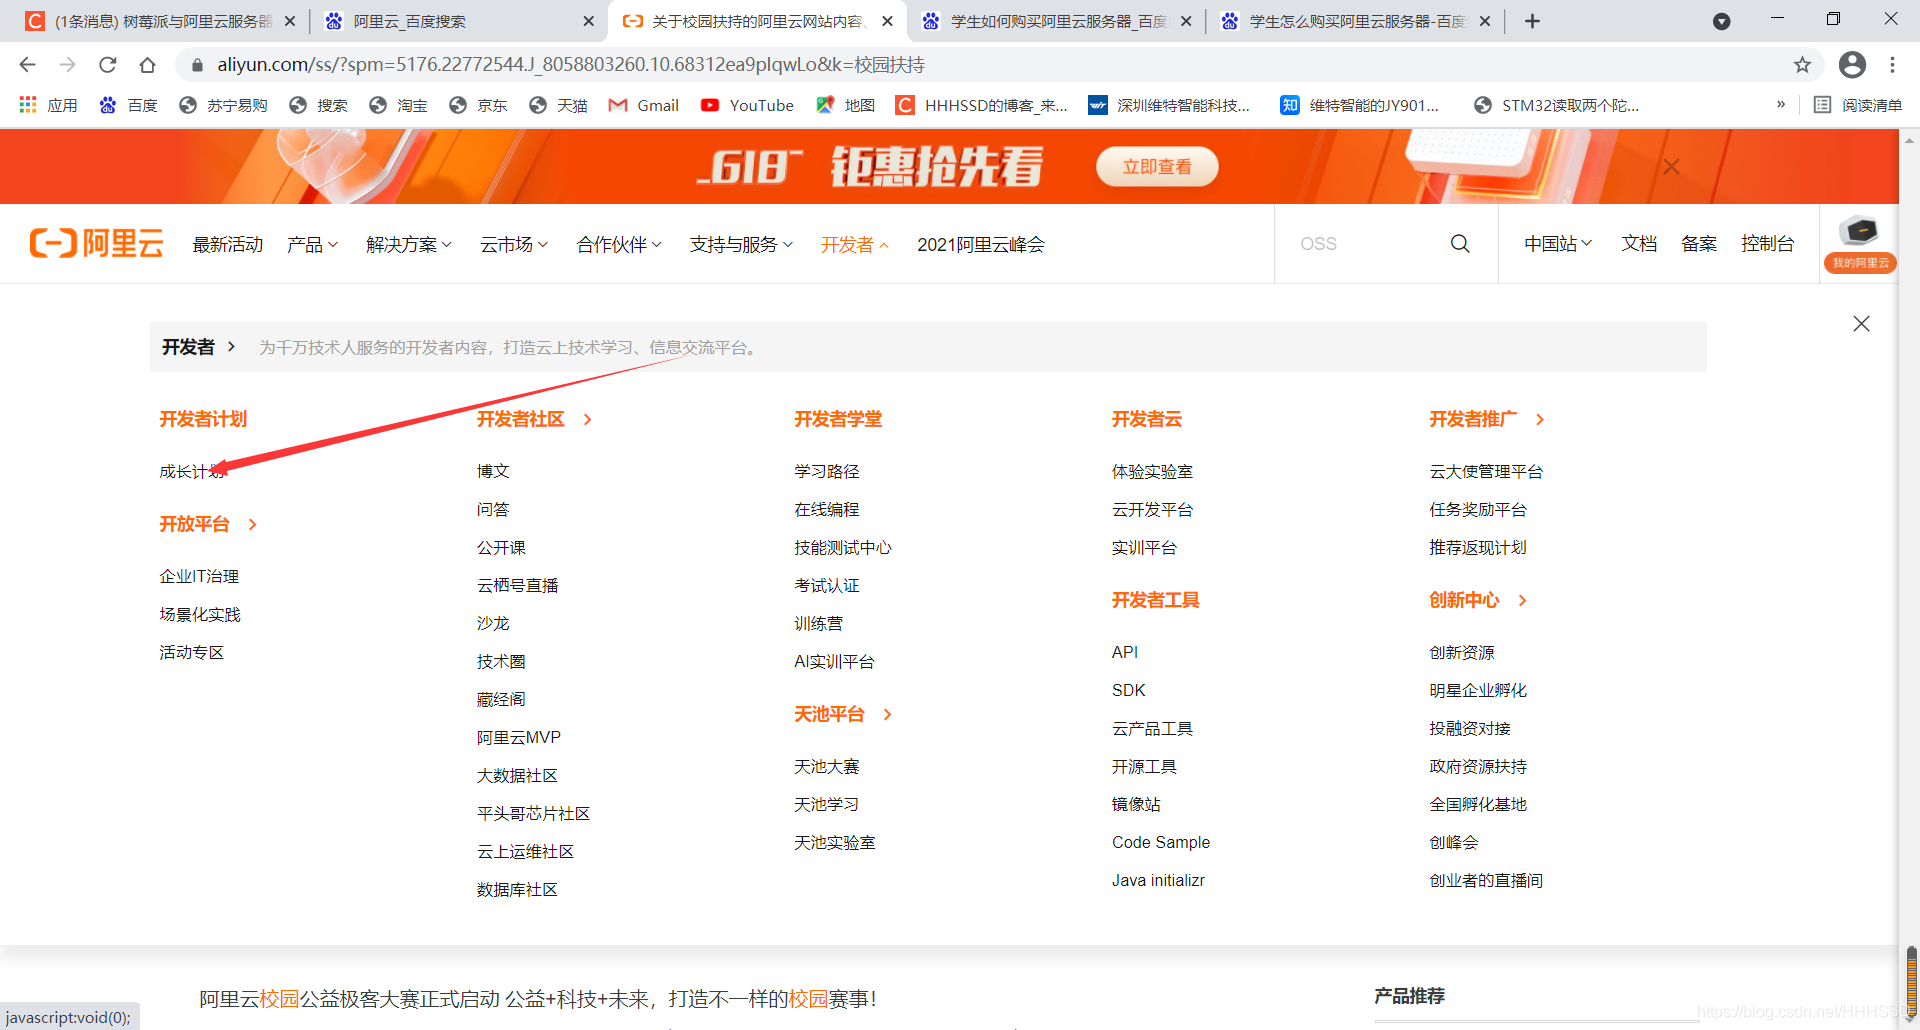This screenshot has height=1030, width=1920.
Task: Open the 淘宝 bookmark
Action: [x=398, y=105]
